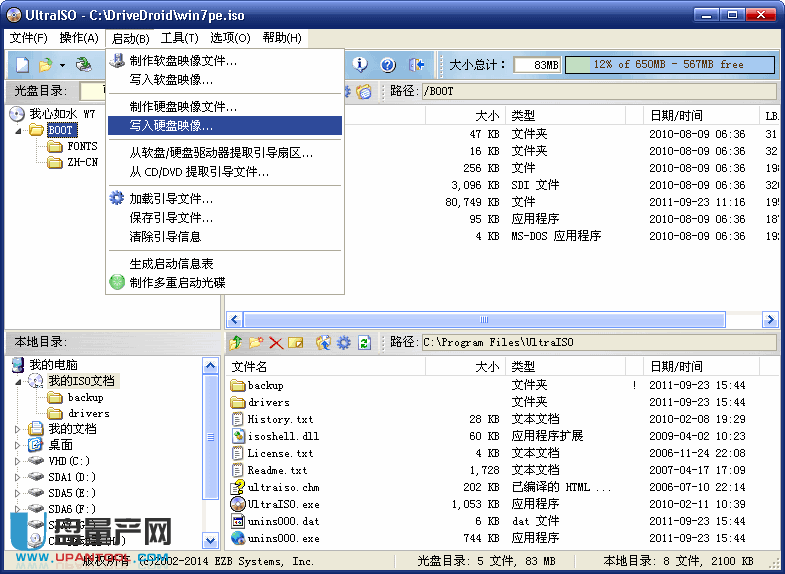Click right arrow of disc list scrollbar

pyautogui.click(x=769, y=319)
